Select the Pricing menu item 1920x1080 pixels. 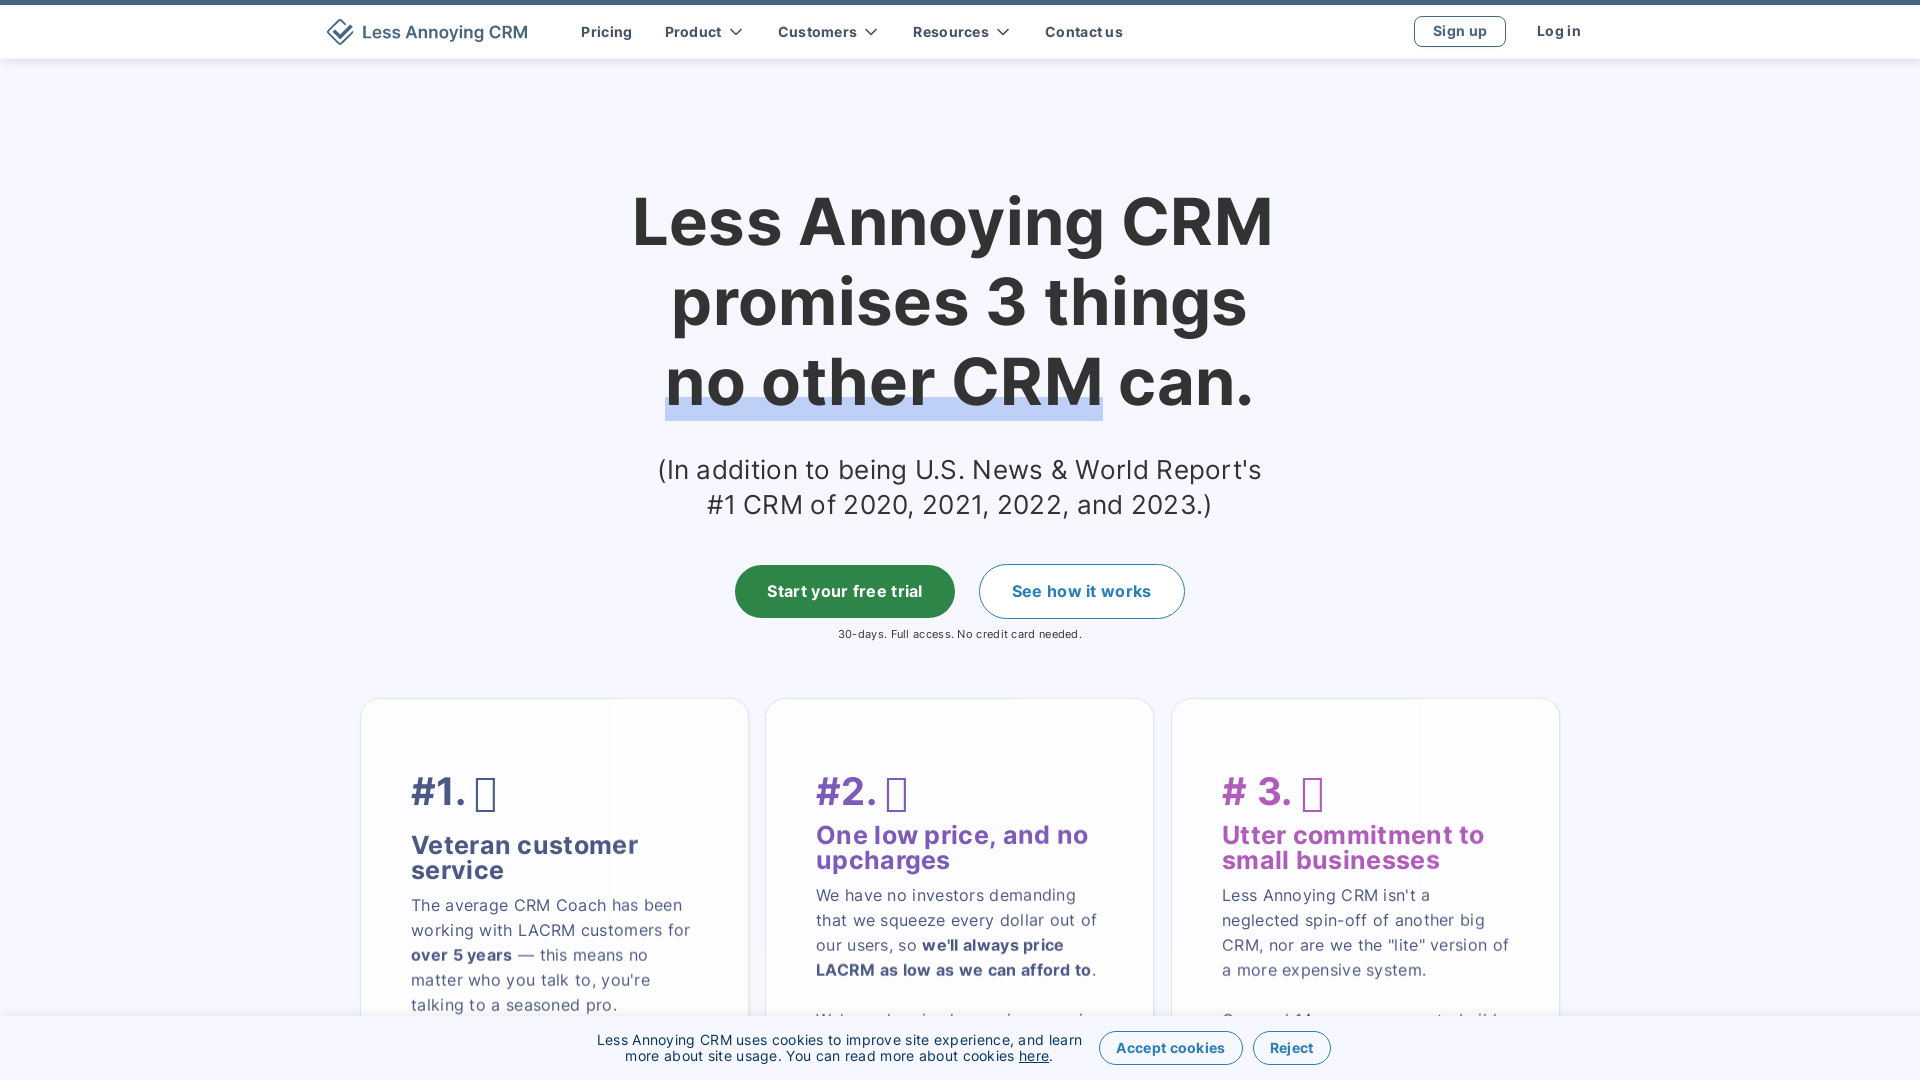pyautogui.click(x=607, y=32)
